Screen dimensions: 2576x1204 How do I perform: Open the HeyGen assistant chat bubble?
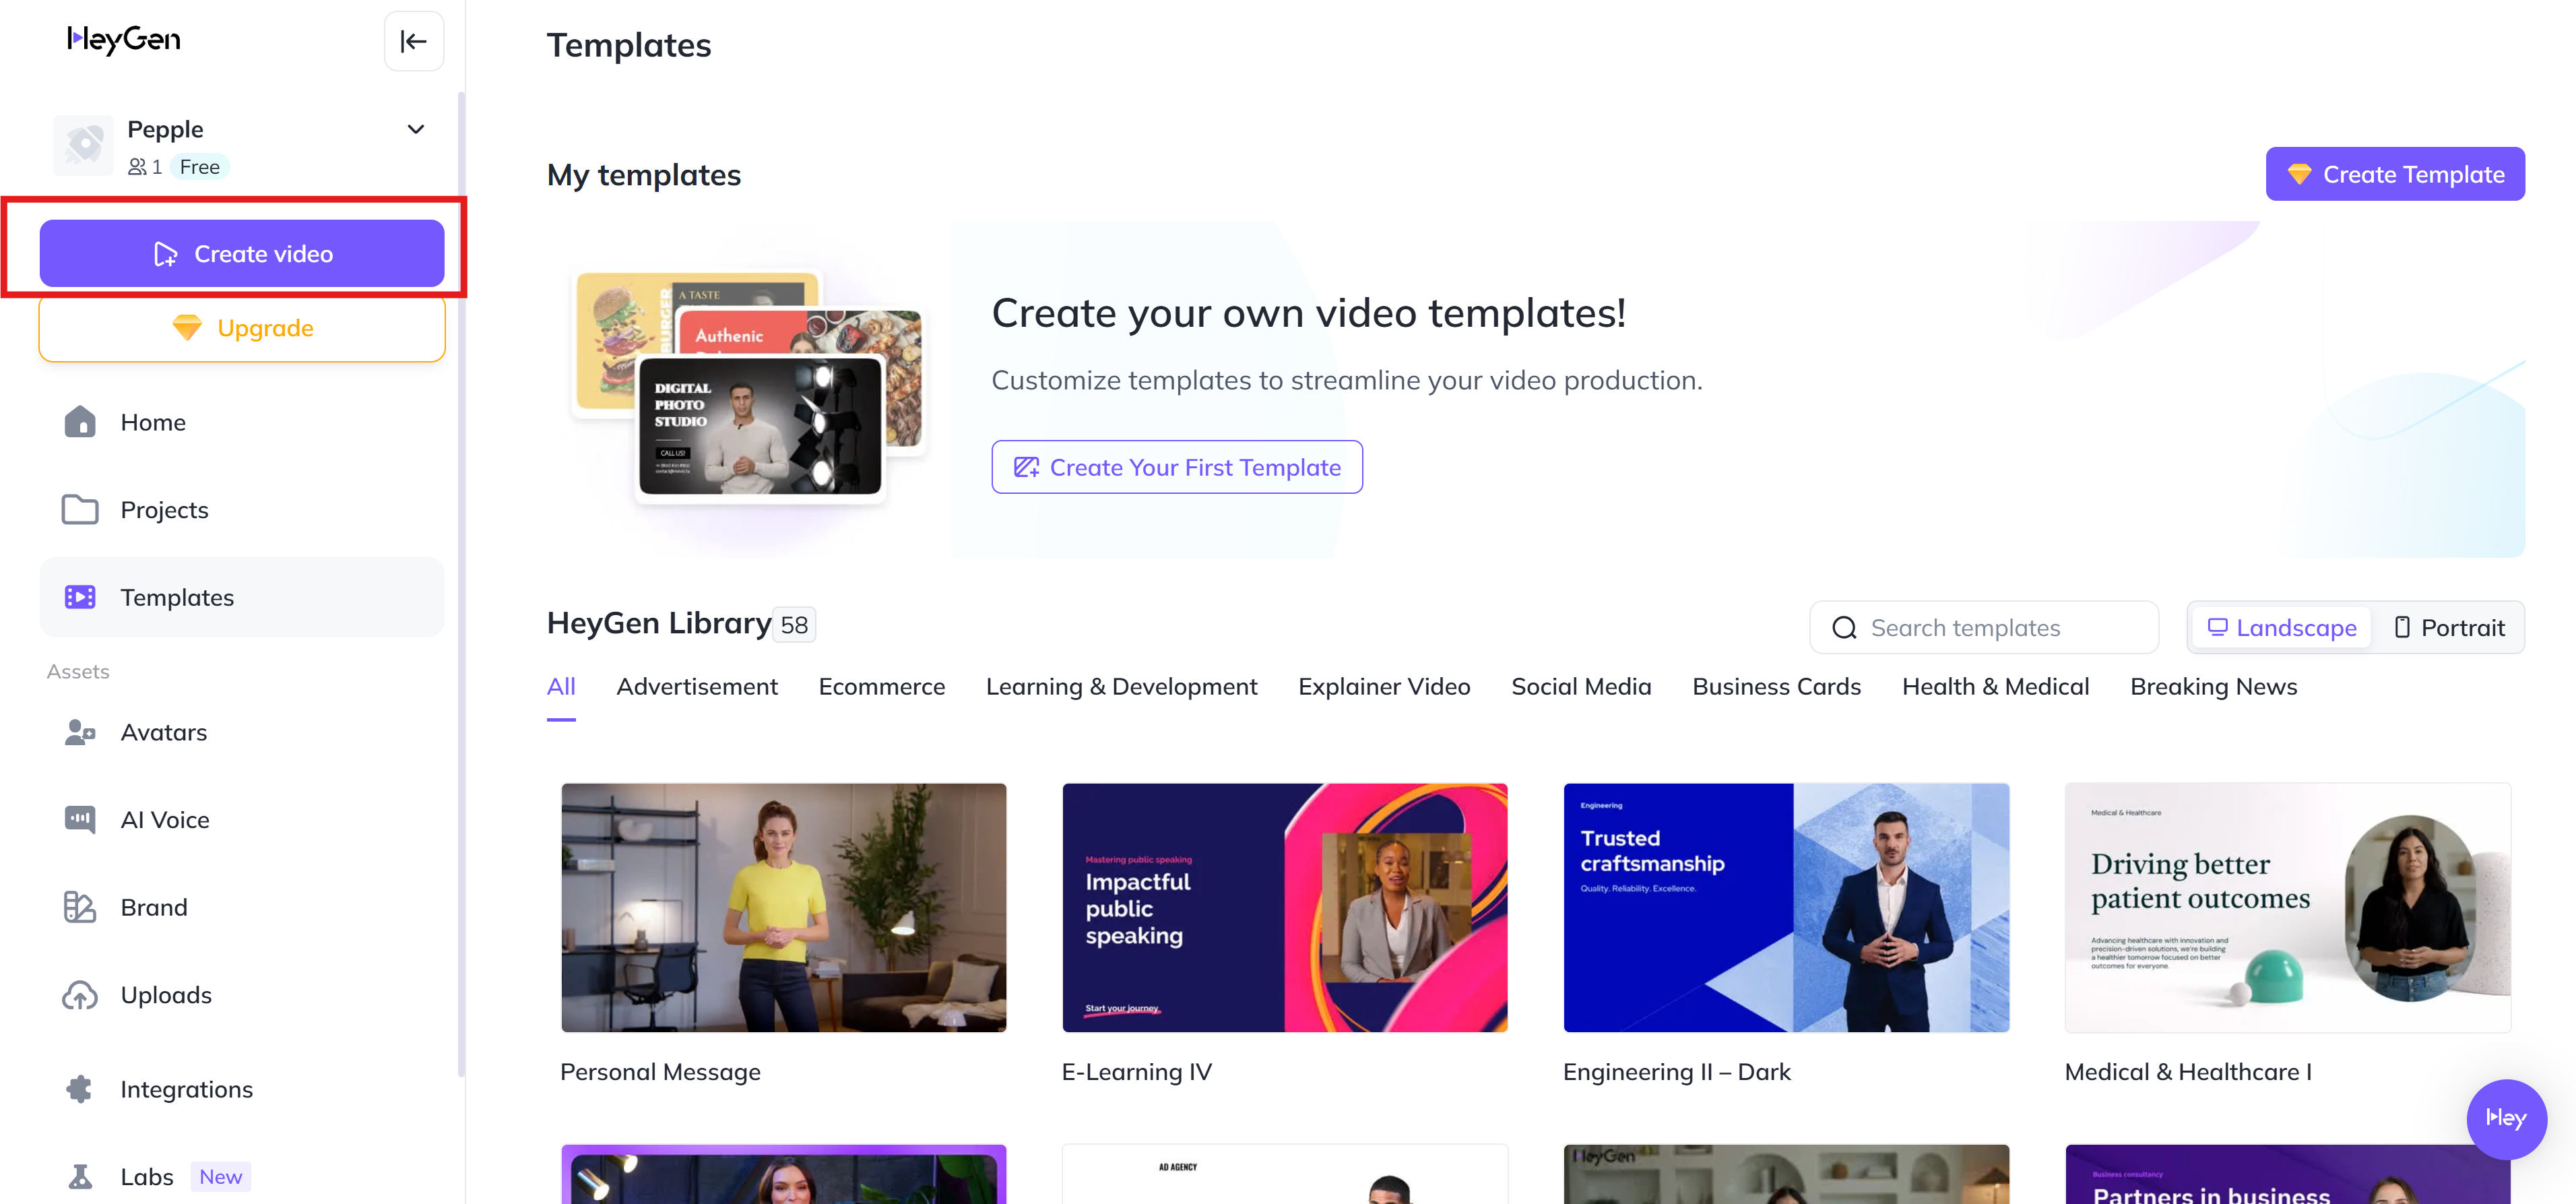(2506, 1119)
